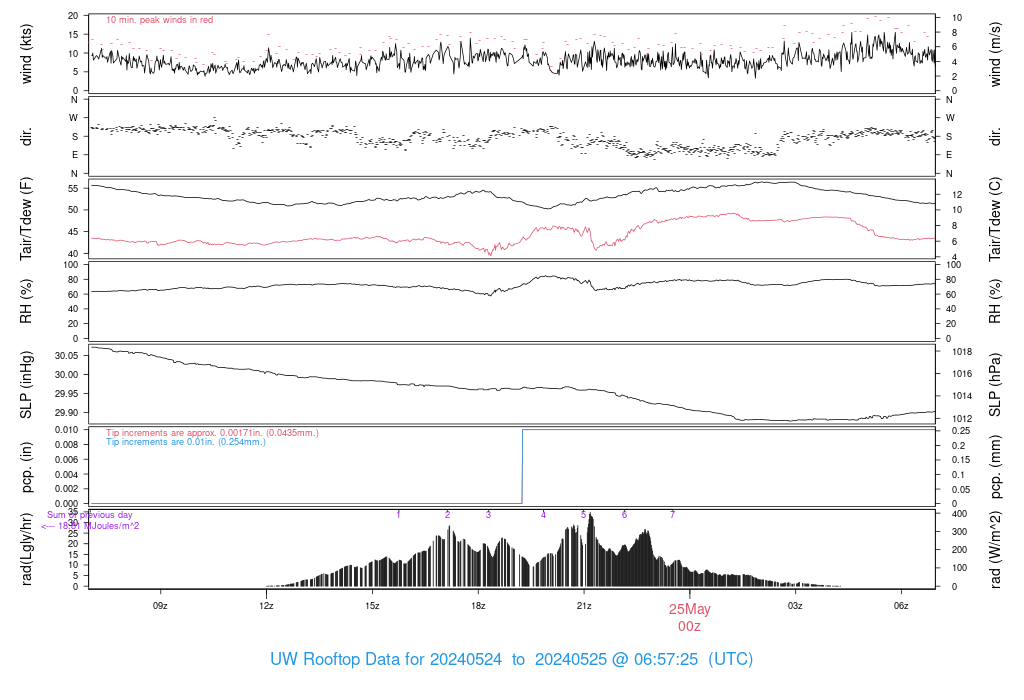
Task: Click the 'wind (m/s)' axis label
Action: point(995,54)
